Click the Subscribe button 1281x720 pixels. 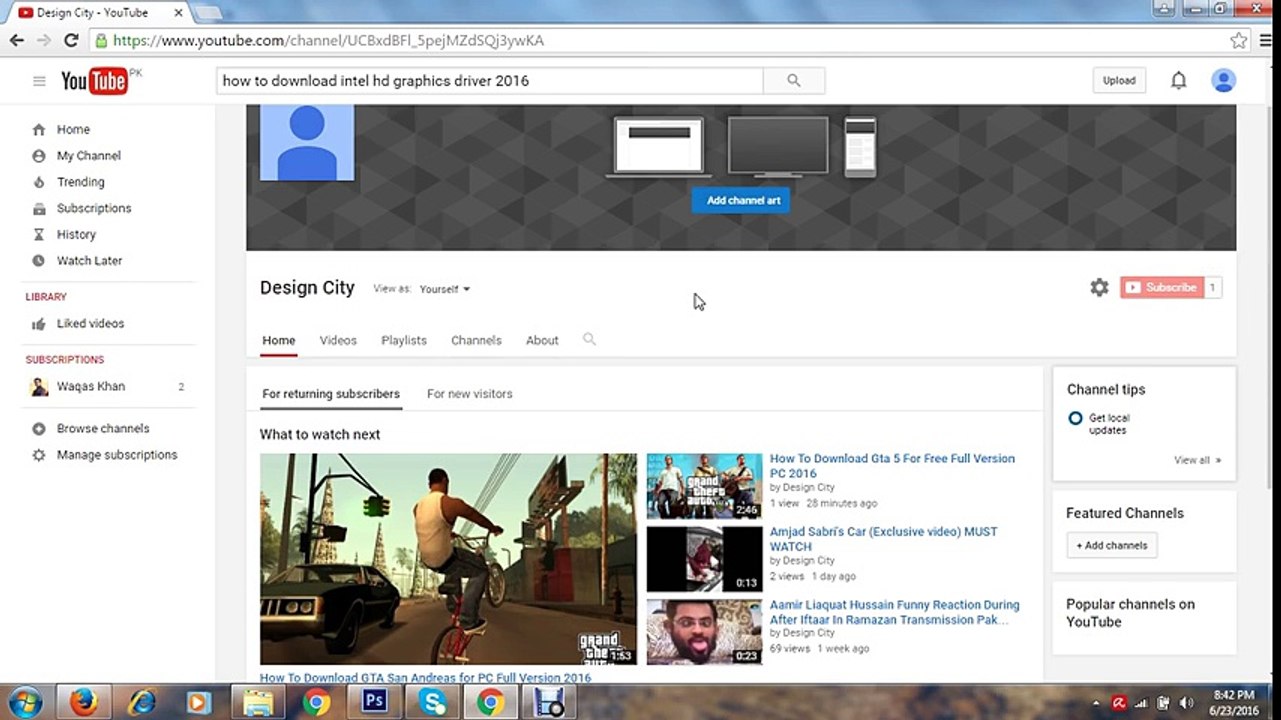(x=1162, y=288)
